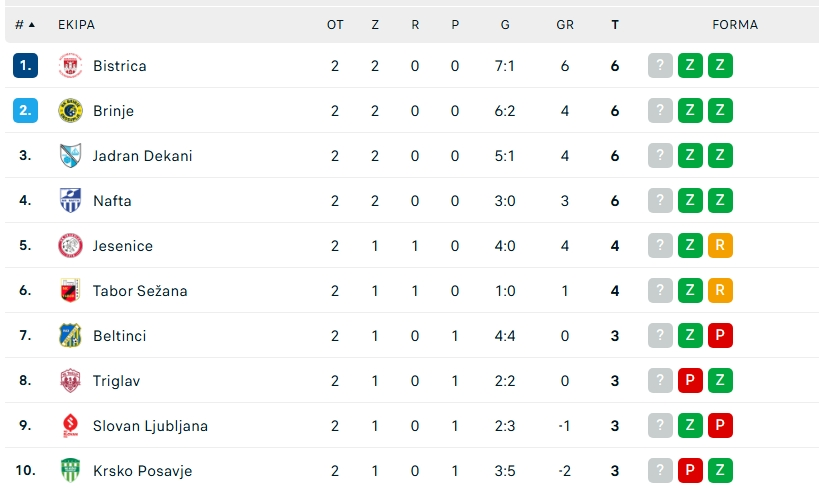Click the Nafta club badge

coord(70,201)
